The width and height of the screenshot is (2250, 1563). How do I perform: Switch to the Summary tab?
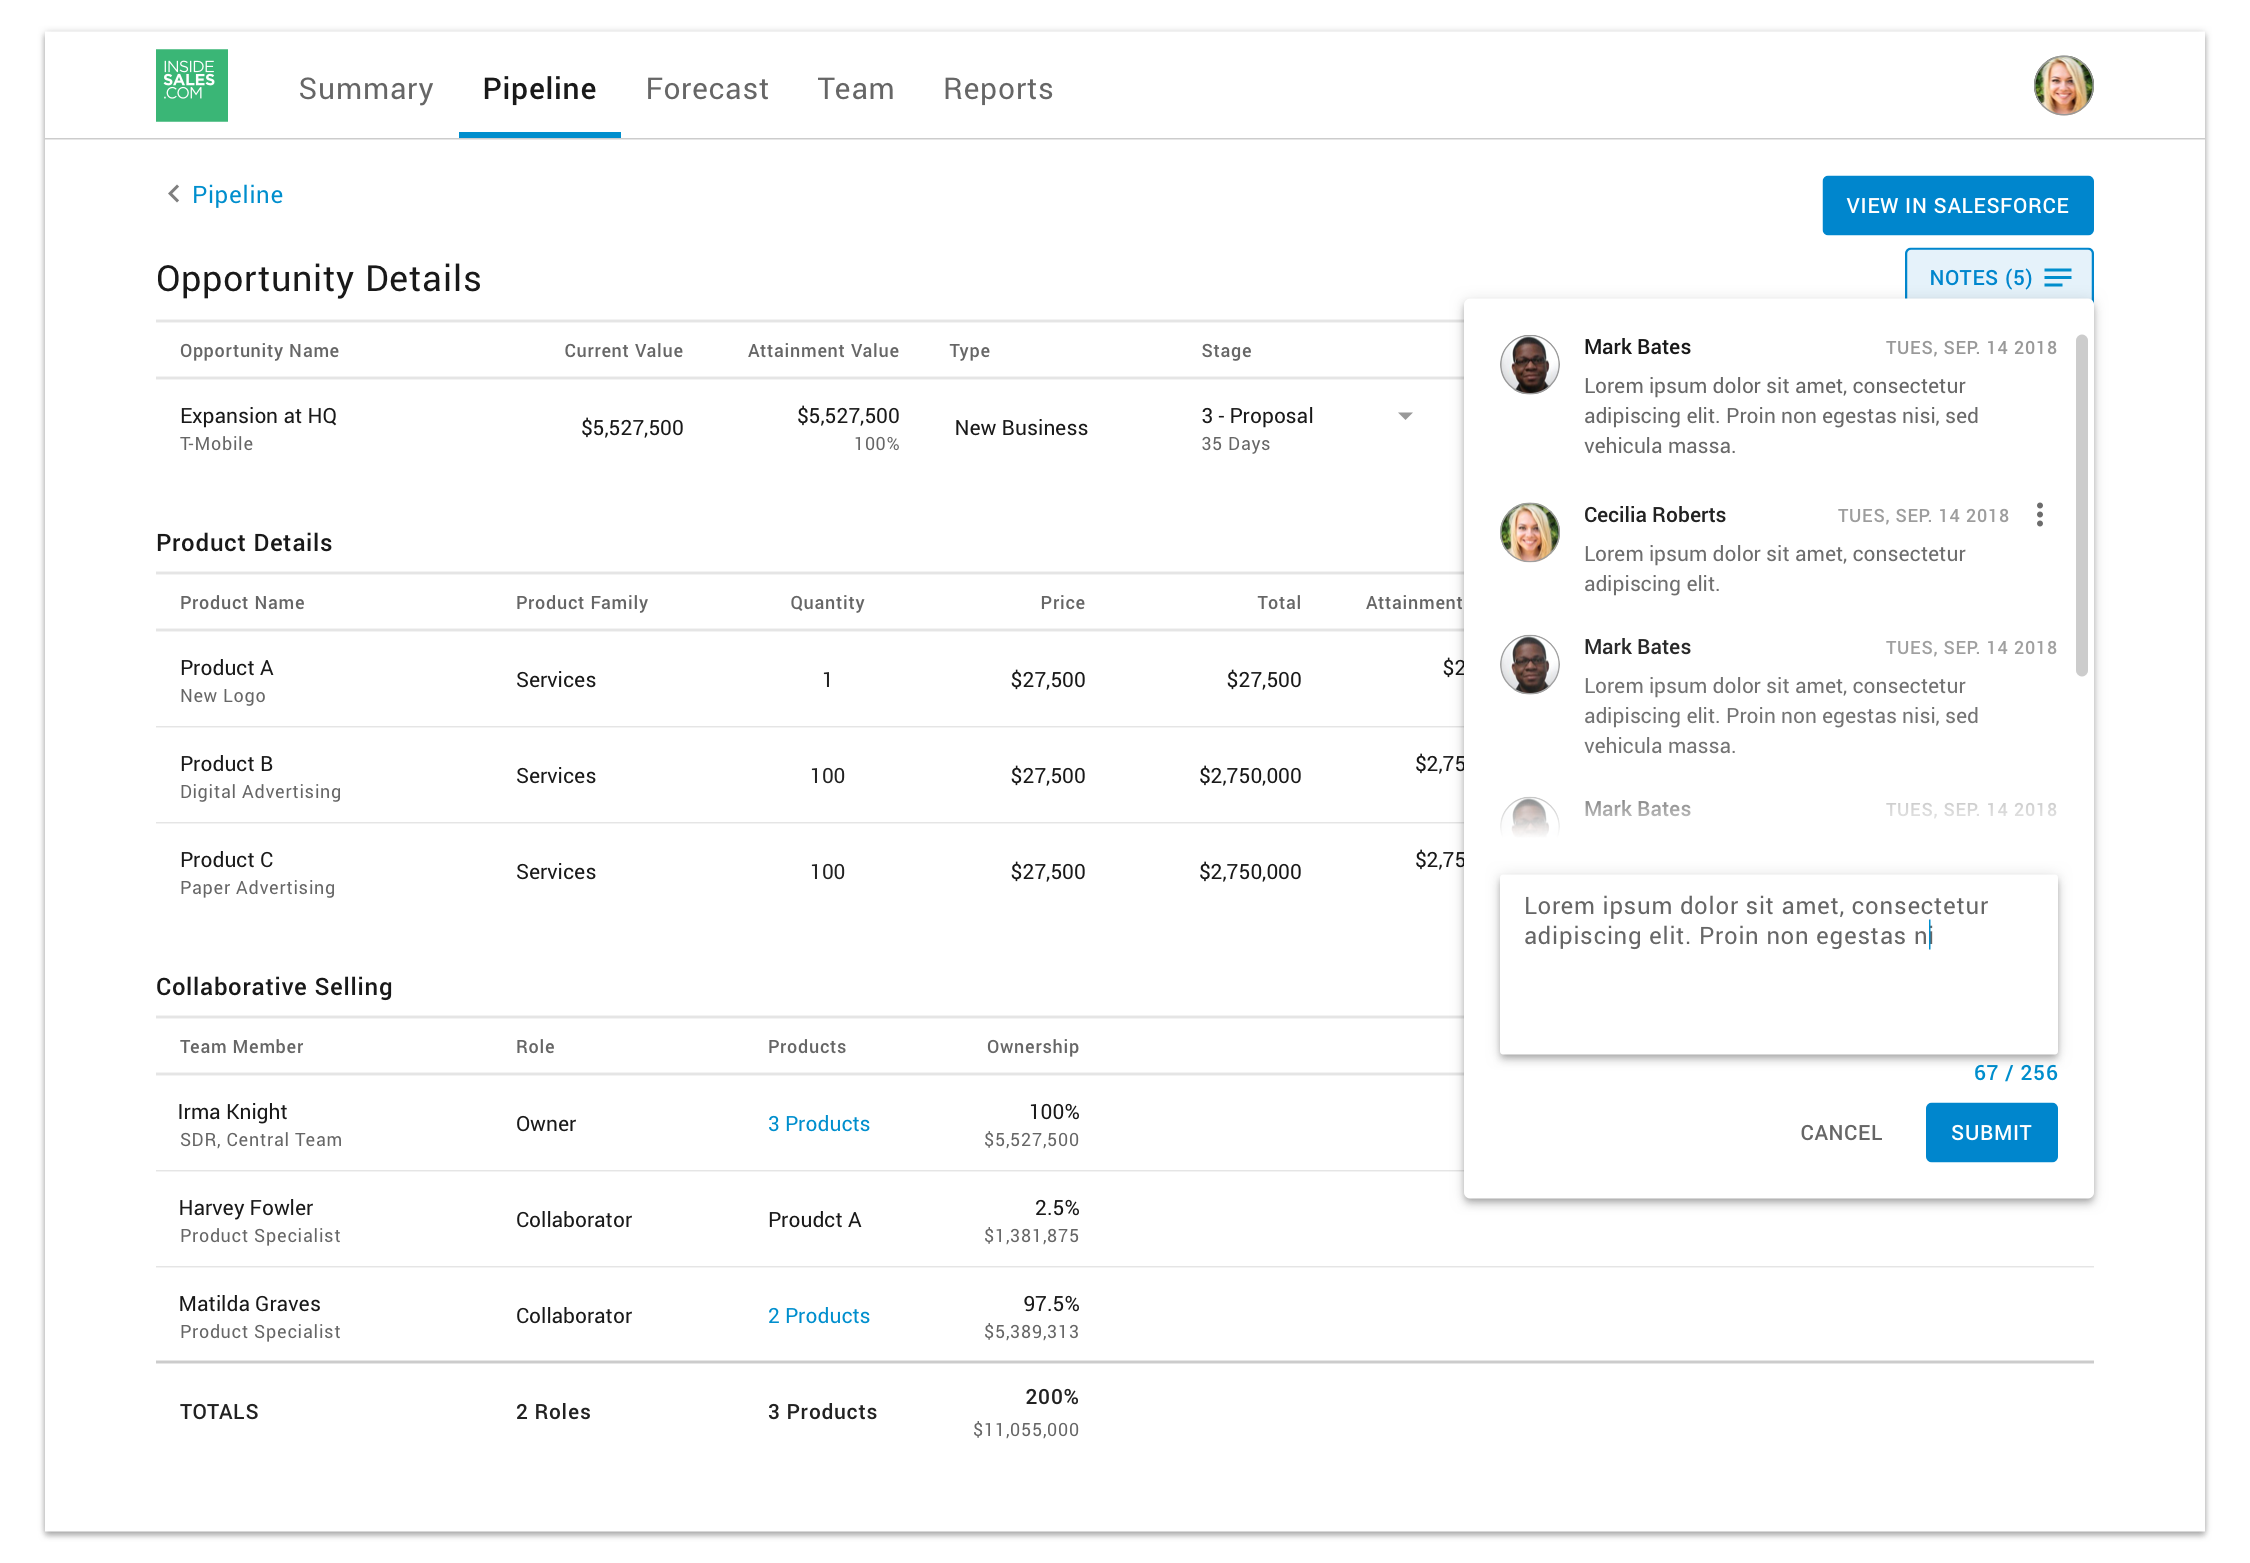click(x=366, y=89)
